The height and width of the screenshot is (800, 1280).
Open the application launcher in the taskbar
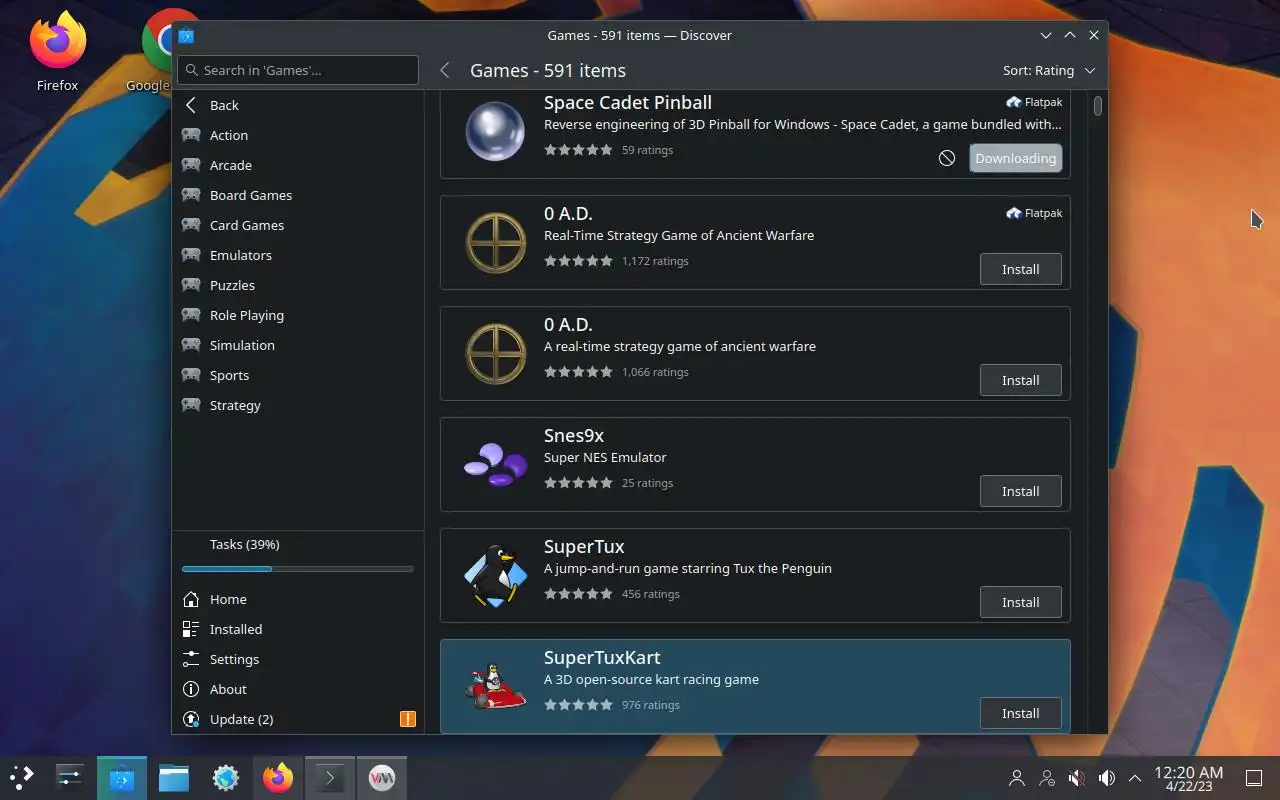pos(22,777)
